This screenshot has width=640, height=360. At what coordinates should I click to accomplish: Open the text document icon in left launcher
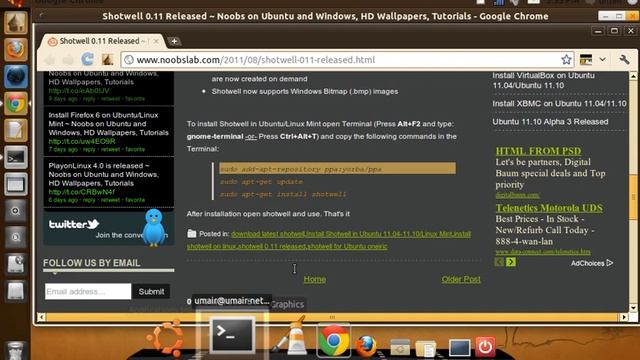(16, 131)
